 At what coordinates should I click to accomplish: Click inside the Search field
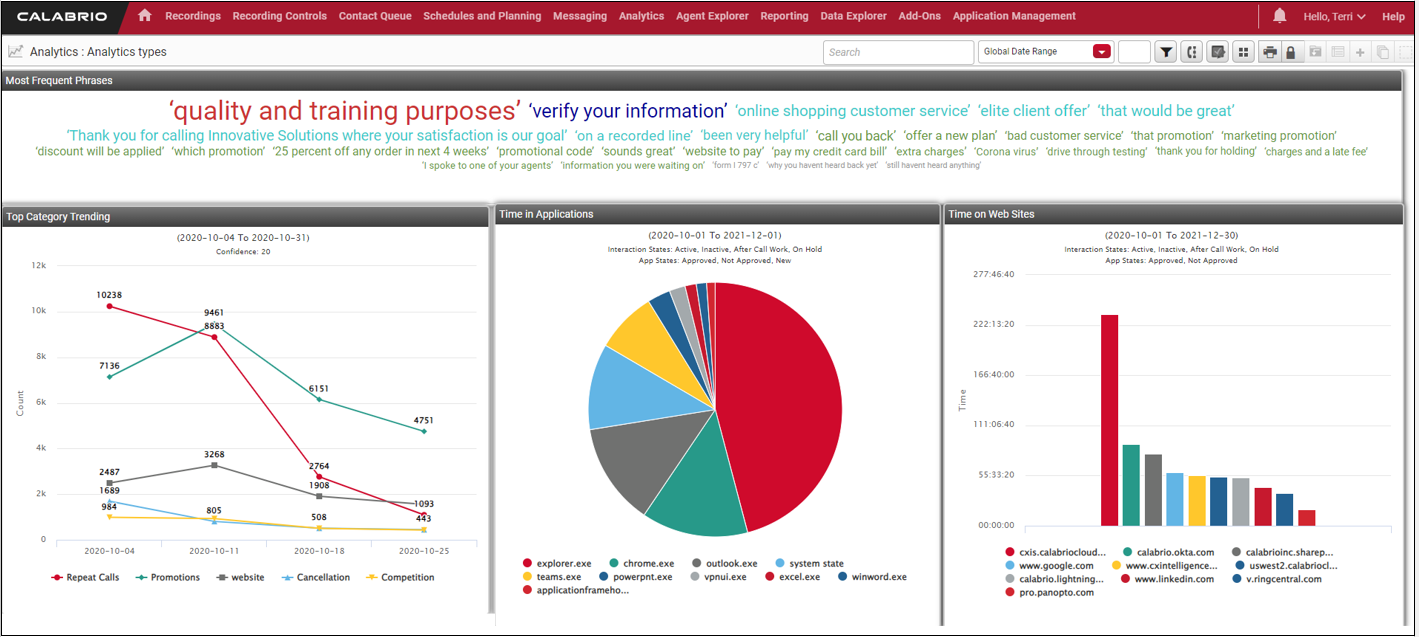click(897, 51)
